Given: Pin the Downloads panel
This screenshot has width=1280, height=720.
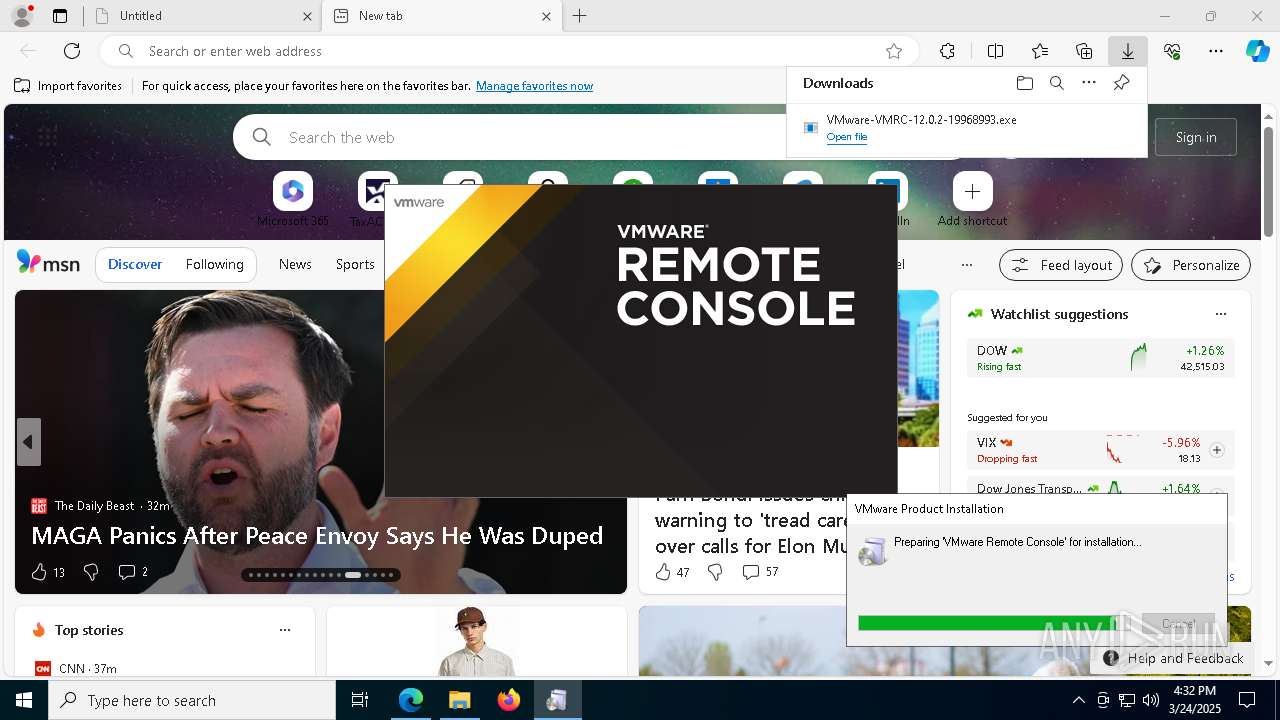Looking at the screenshot, I should [x=1121, y=83].
